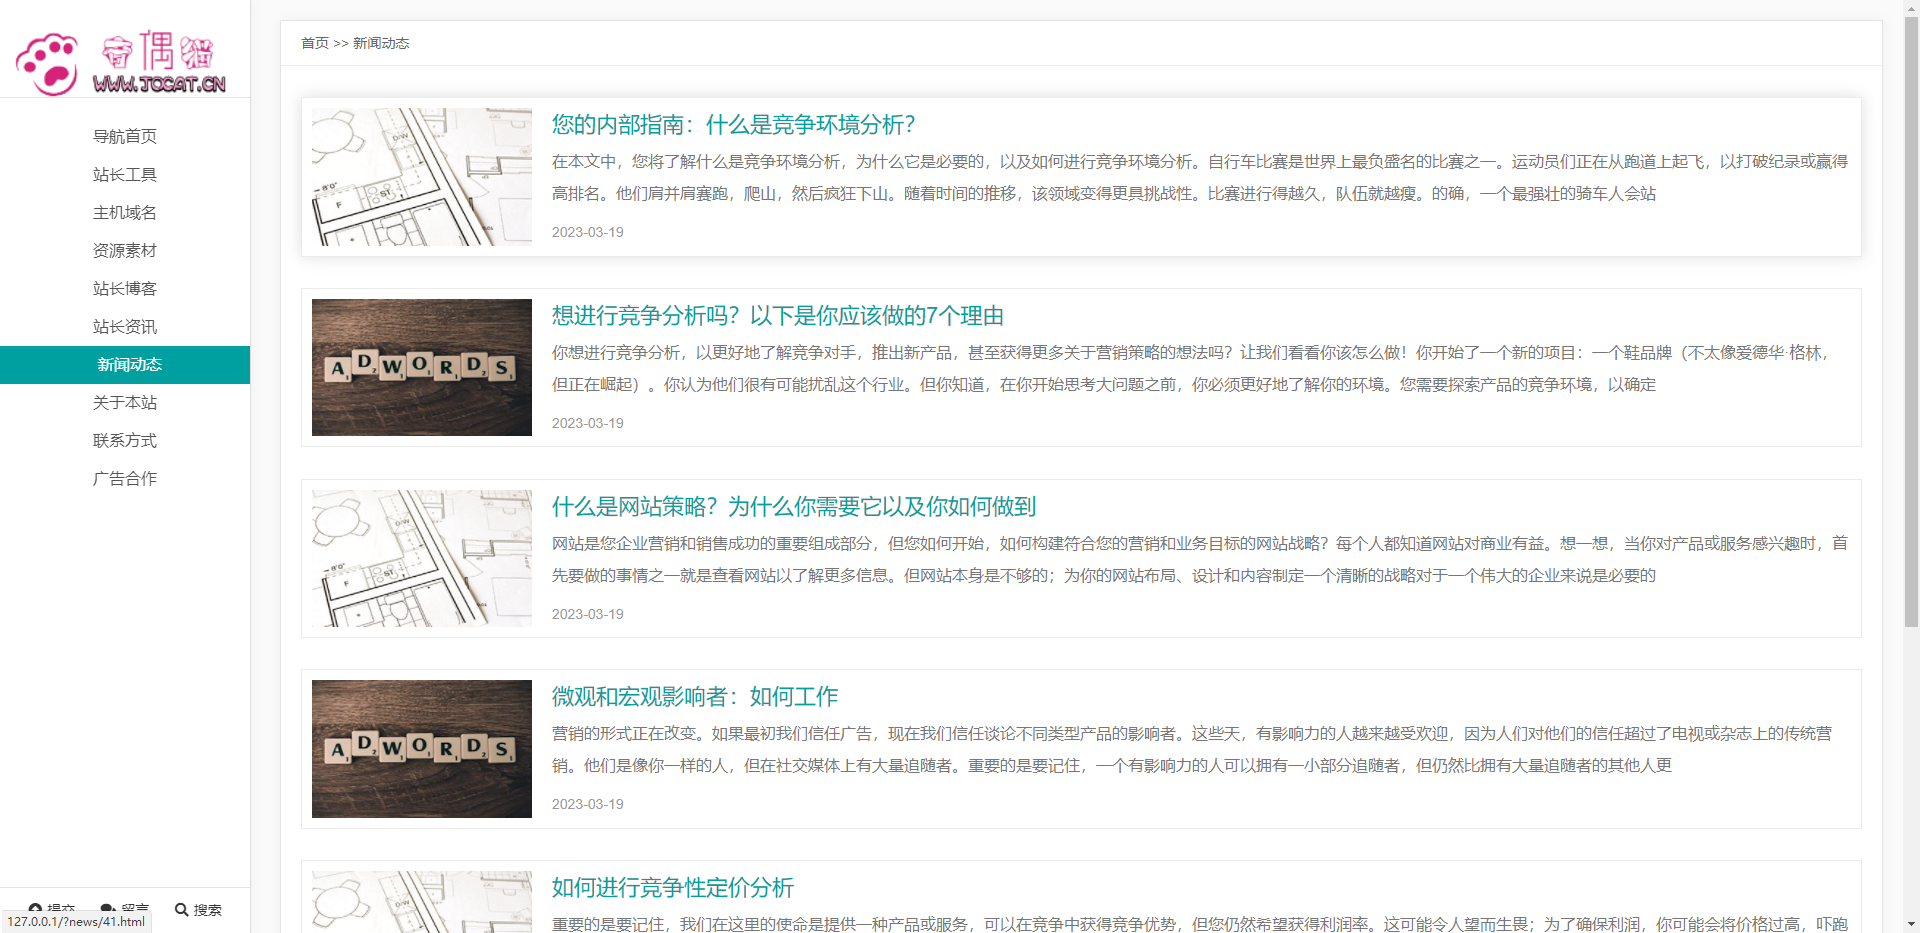Open 关于本站 page
Viewport: 1920px width, 933px height.
[x=125, y=402]
